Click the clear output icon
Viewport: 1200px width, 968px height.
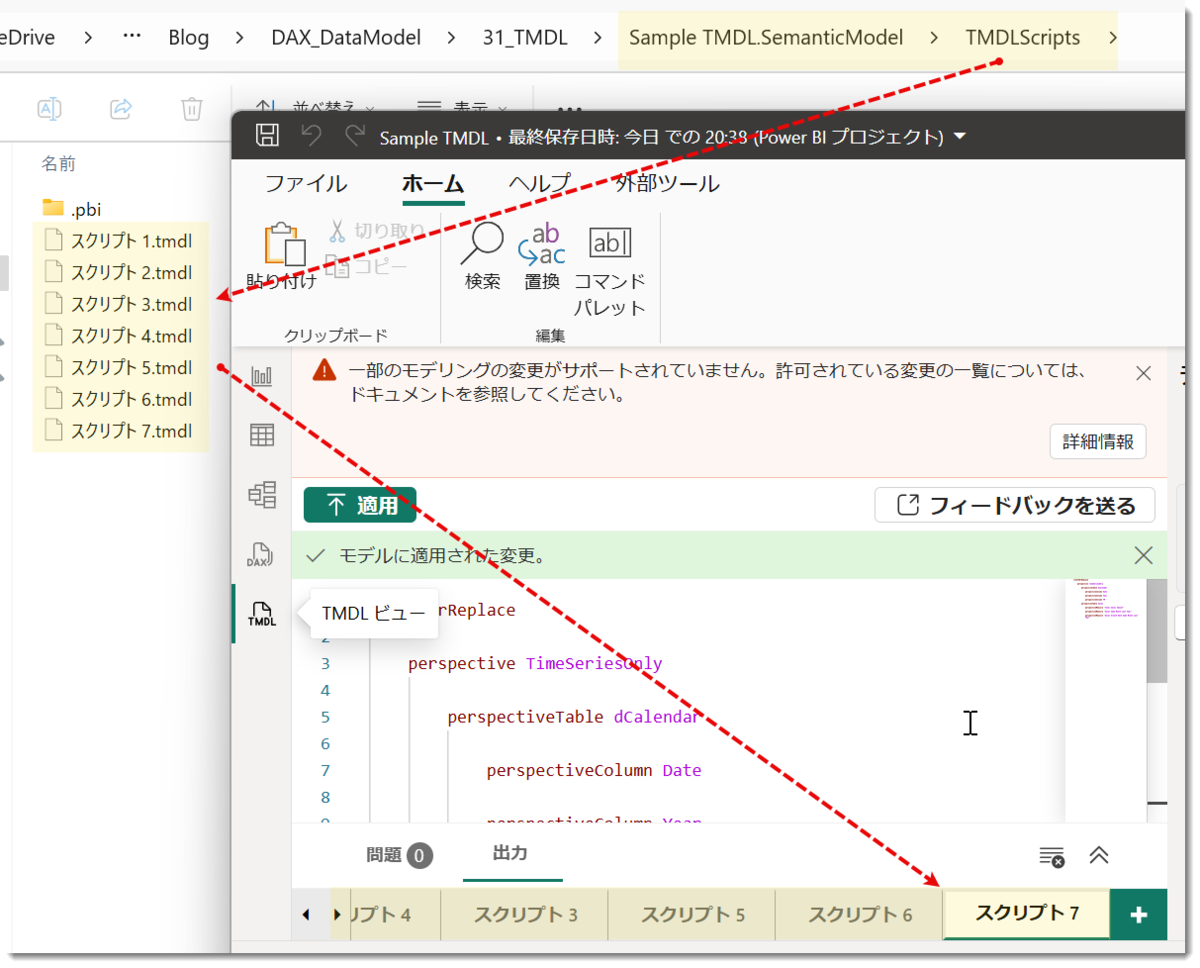click(1051, 856)
